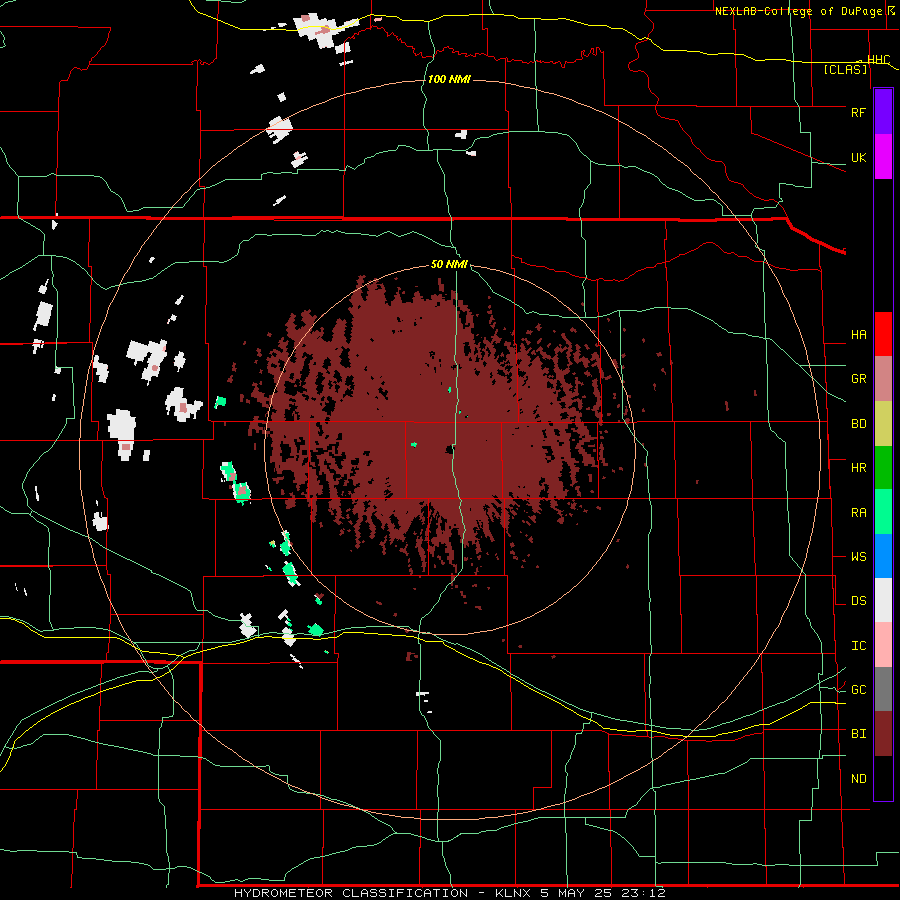Click the IC legend label
This screenshot has width=900, height=900.
point(858,645)
